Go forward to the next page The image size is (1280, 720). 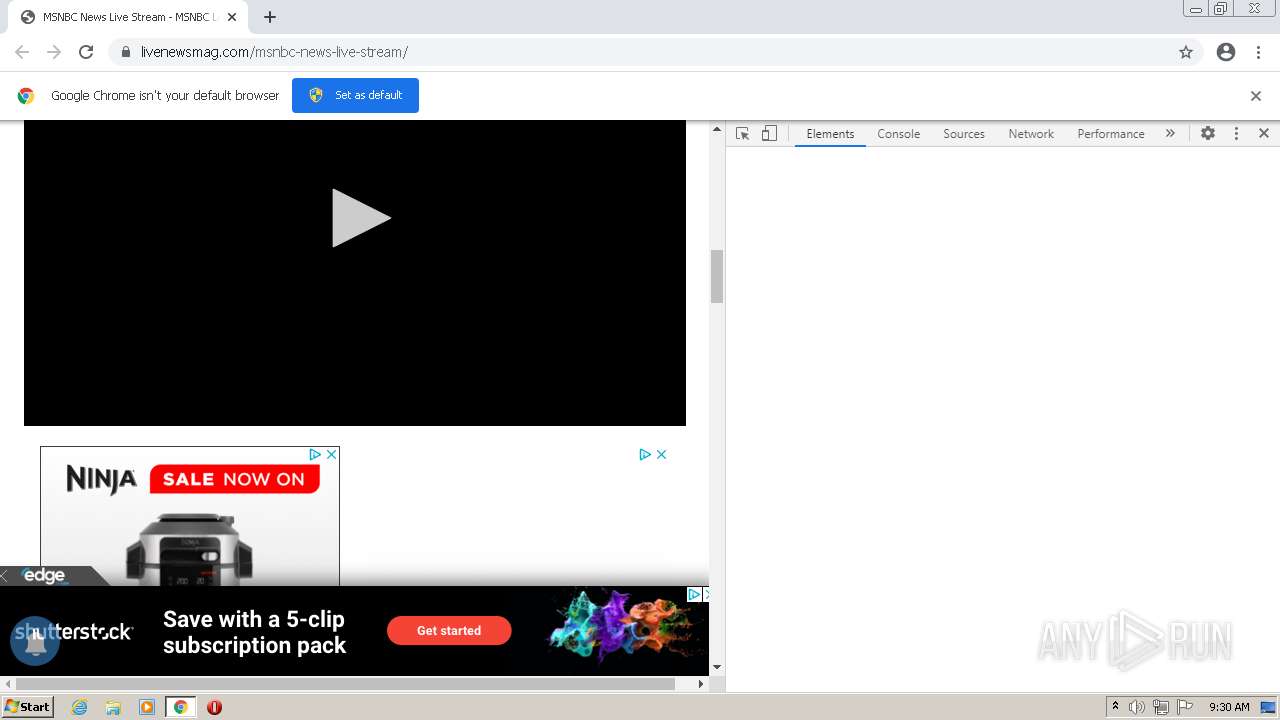(x=54, y=52)
